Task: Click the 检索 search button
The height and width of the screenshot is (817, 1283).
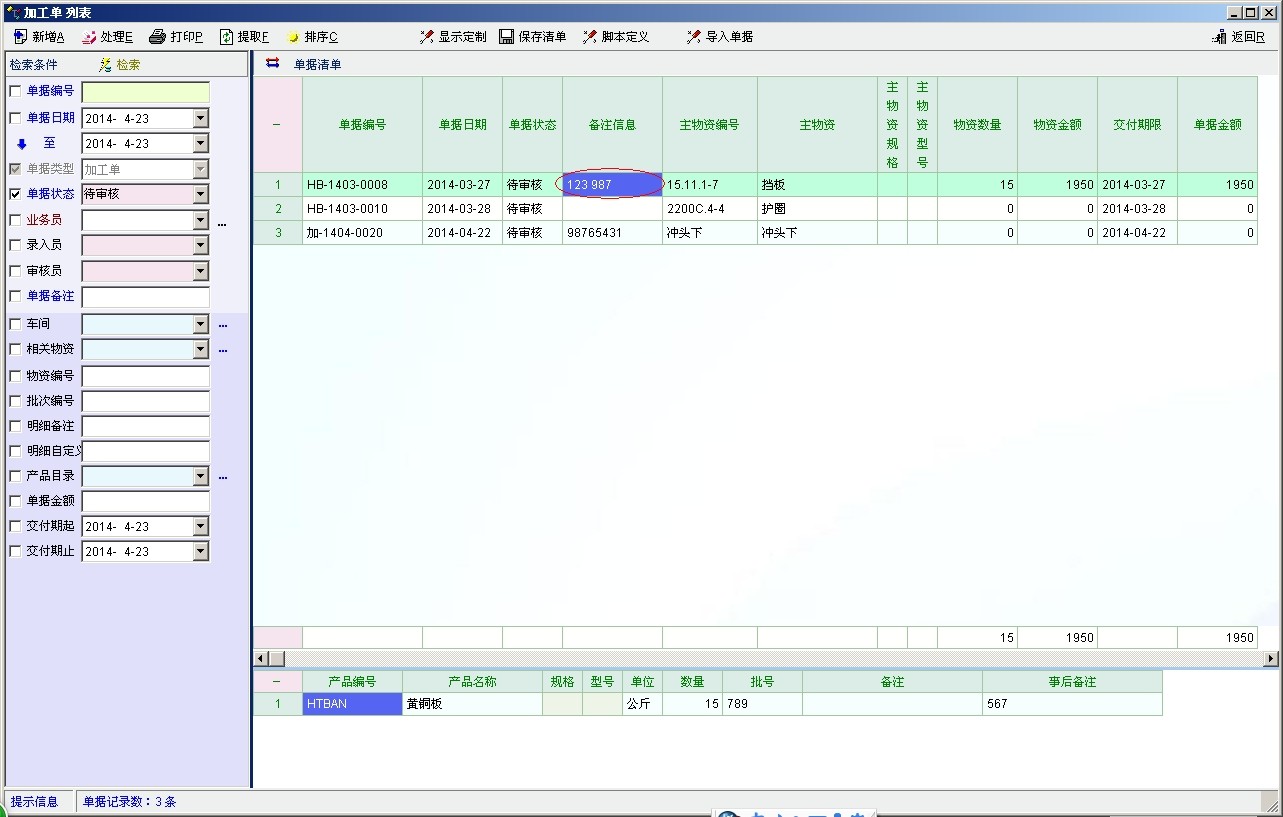Action: point(120,65)
